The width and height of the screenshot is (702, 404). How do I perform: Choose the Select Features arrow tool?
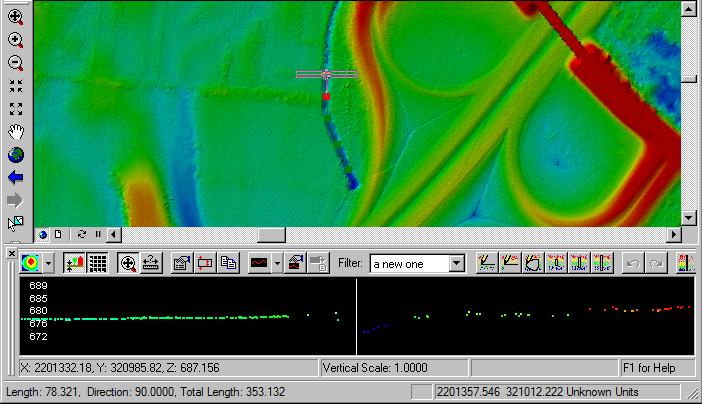[16, 223]
